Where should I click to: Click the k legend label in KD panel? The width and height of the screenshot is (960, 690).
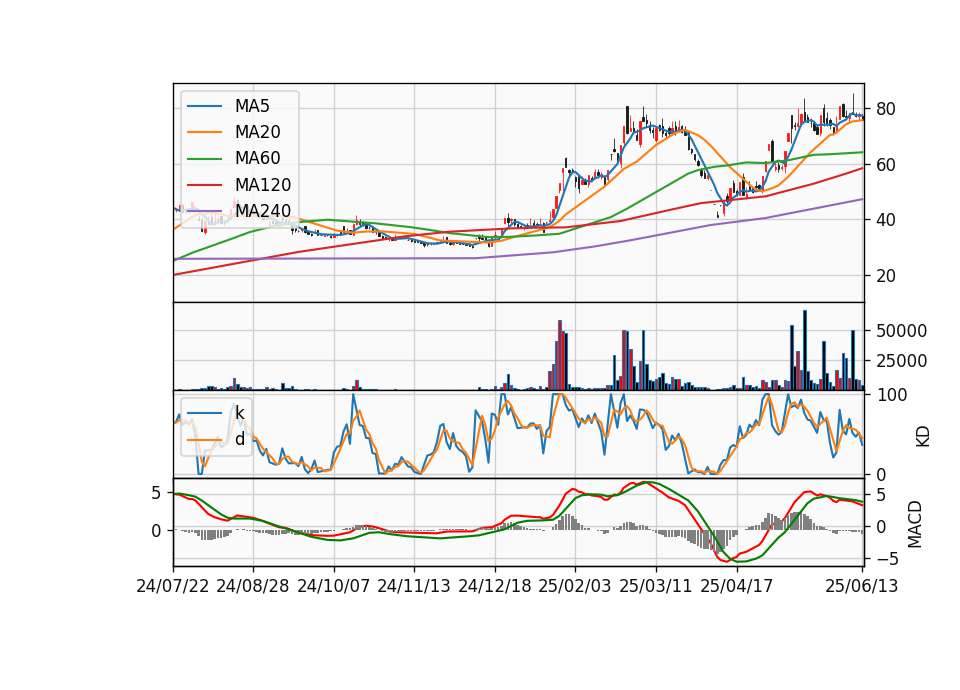(x=239, y=413)
